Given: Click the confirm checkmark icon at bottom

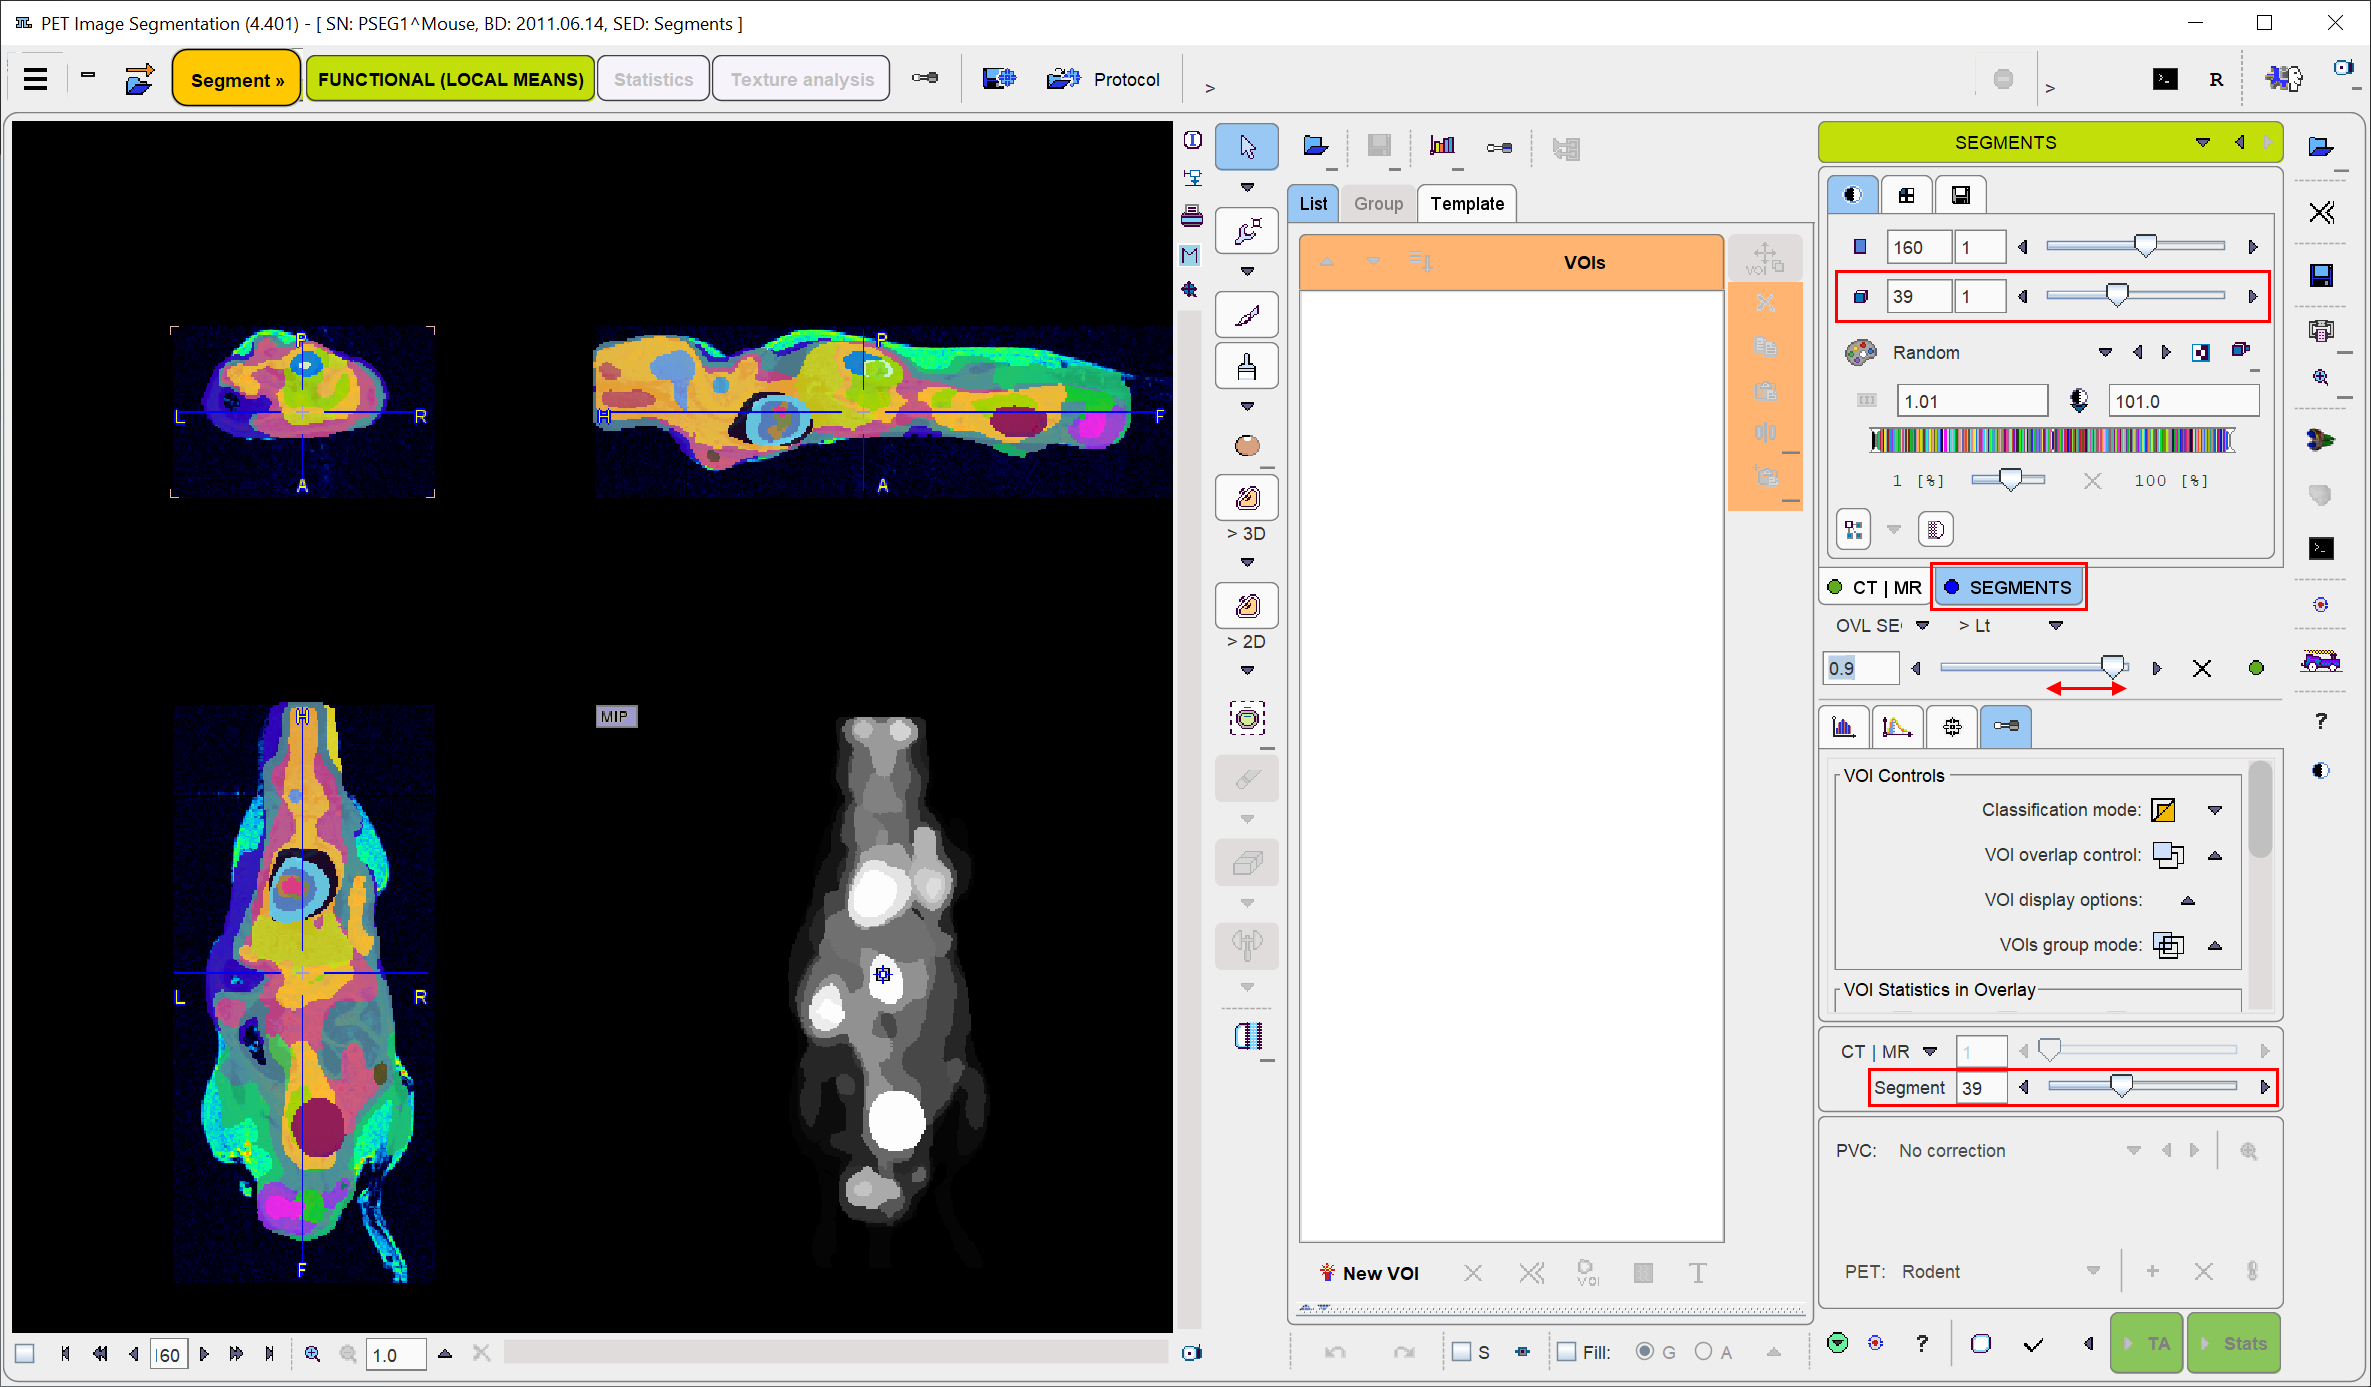Looking at the screenshot, I should [2033, 1345].
